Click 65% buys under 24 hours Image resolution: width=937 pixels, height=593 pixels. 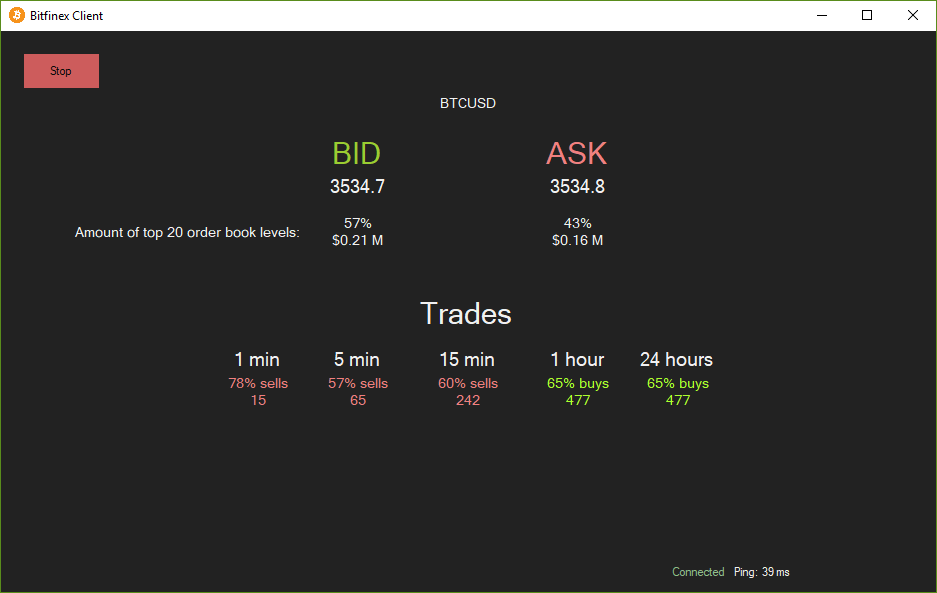[678, 383]
